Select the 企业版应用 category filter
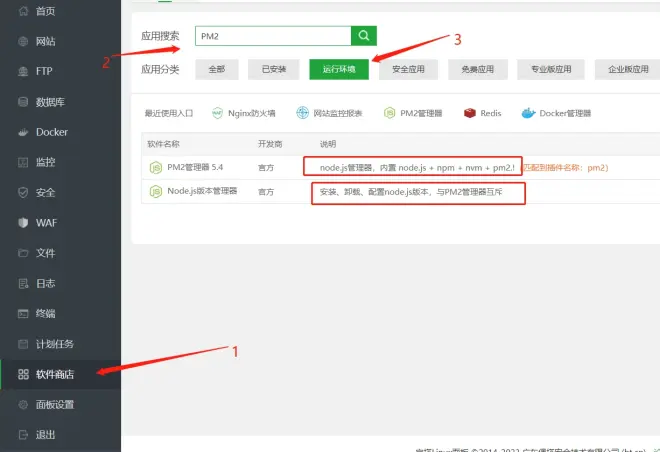 click(x=628, y=69)
